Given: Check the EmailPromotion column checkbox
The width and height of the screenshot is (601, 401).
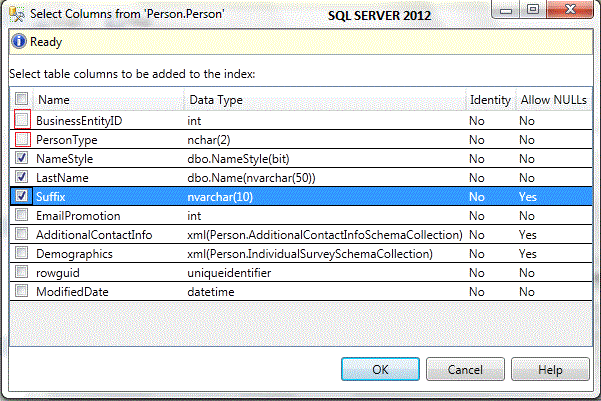Looking at the screenshot, I should point(21,215).
